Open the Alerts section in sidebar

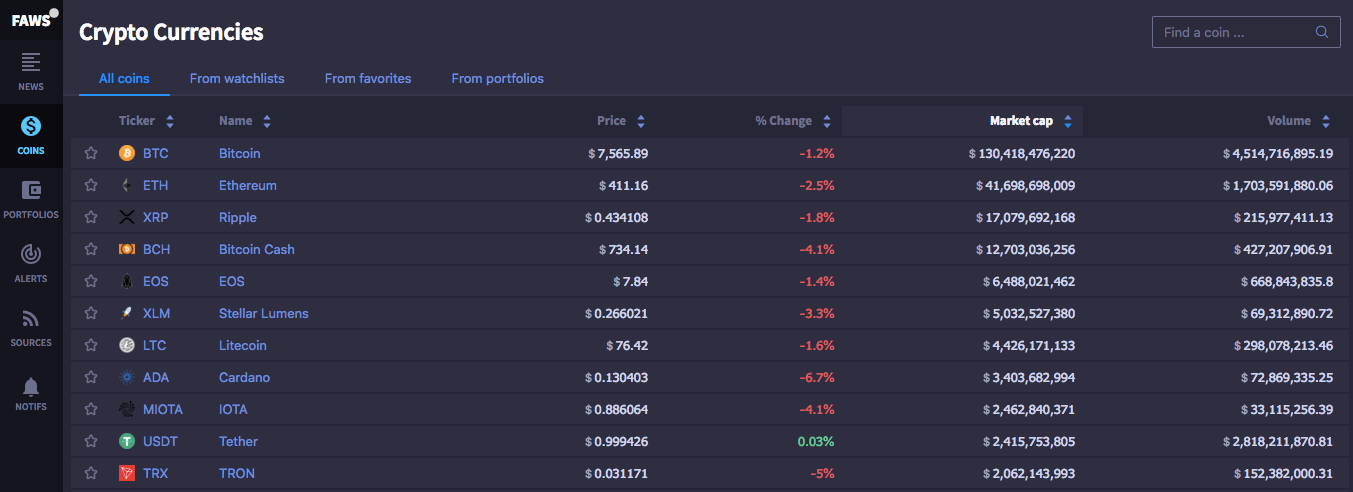[31, 264]
